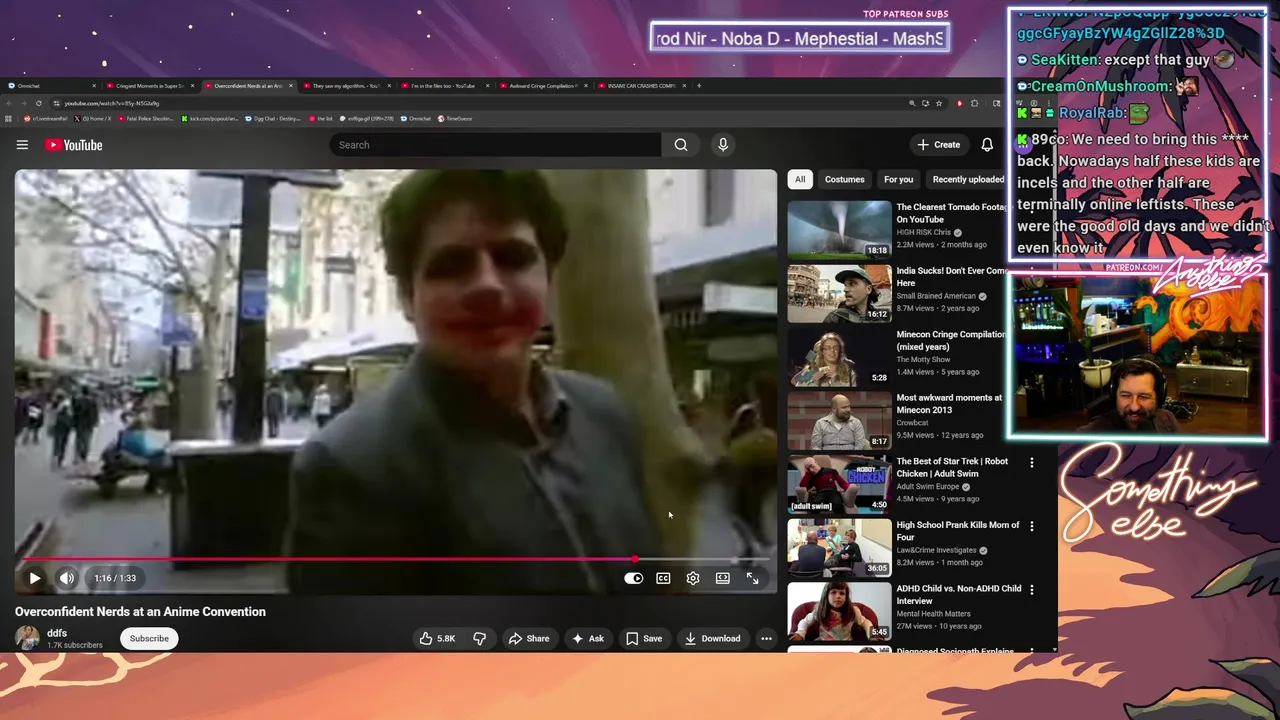Open options menu for ADHD Child video
This screenshot has height=720, width=1280.
click(1032, 590)
